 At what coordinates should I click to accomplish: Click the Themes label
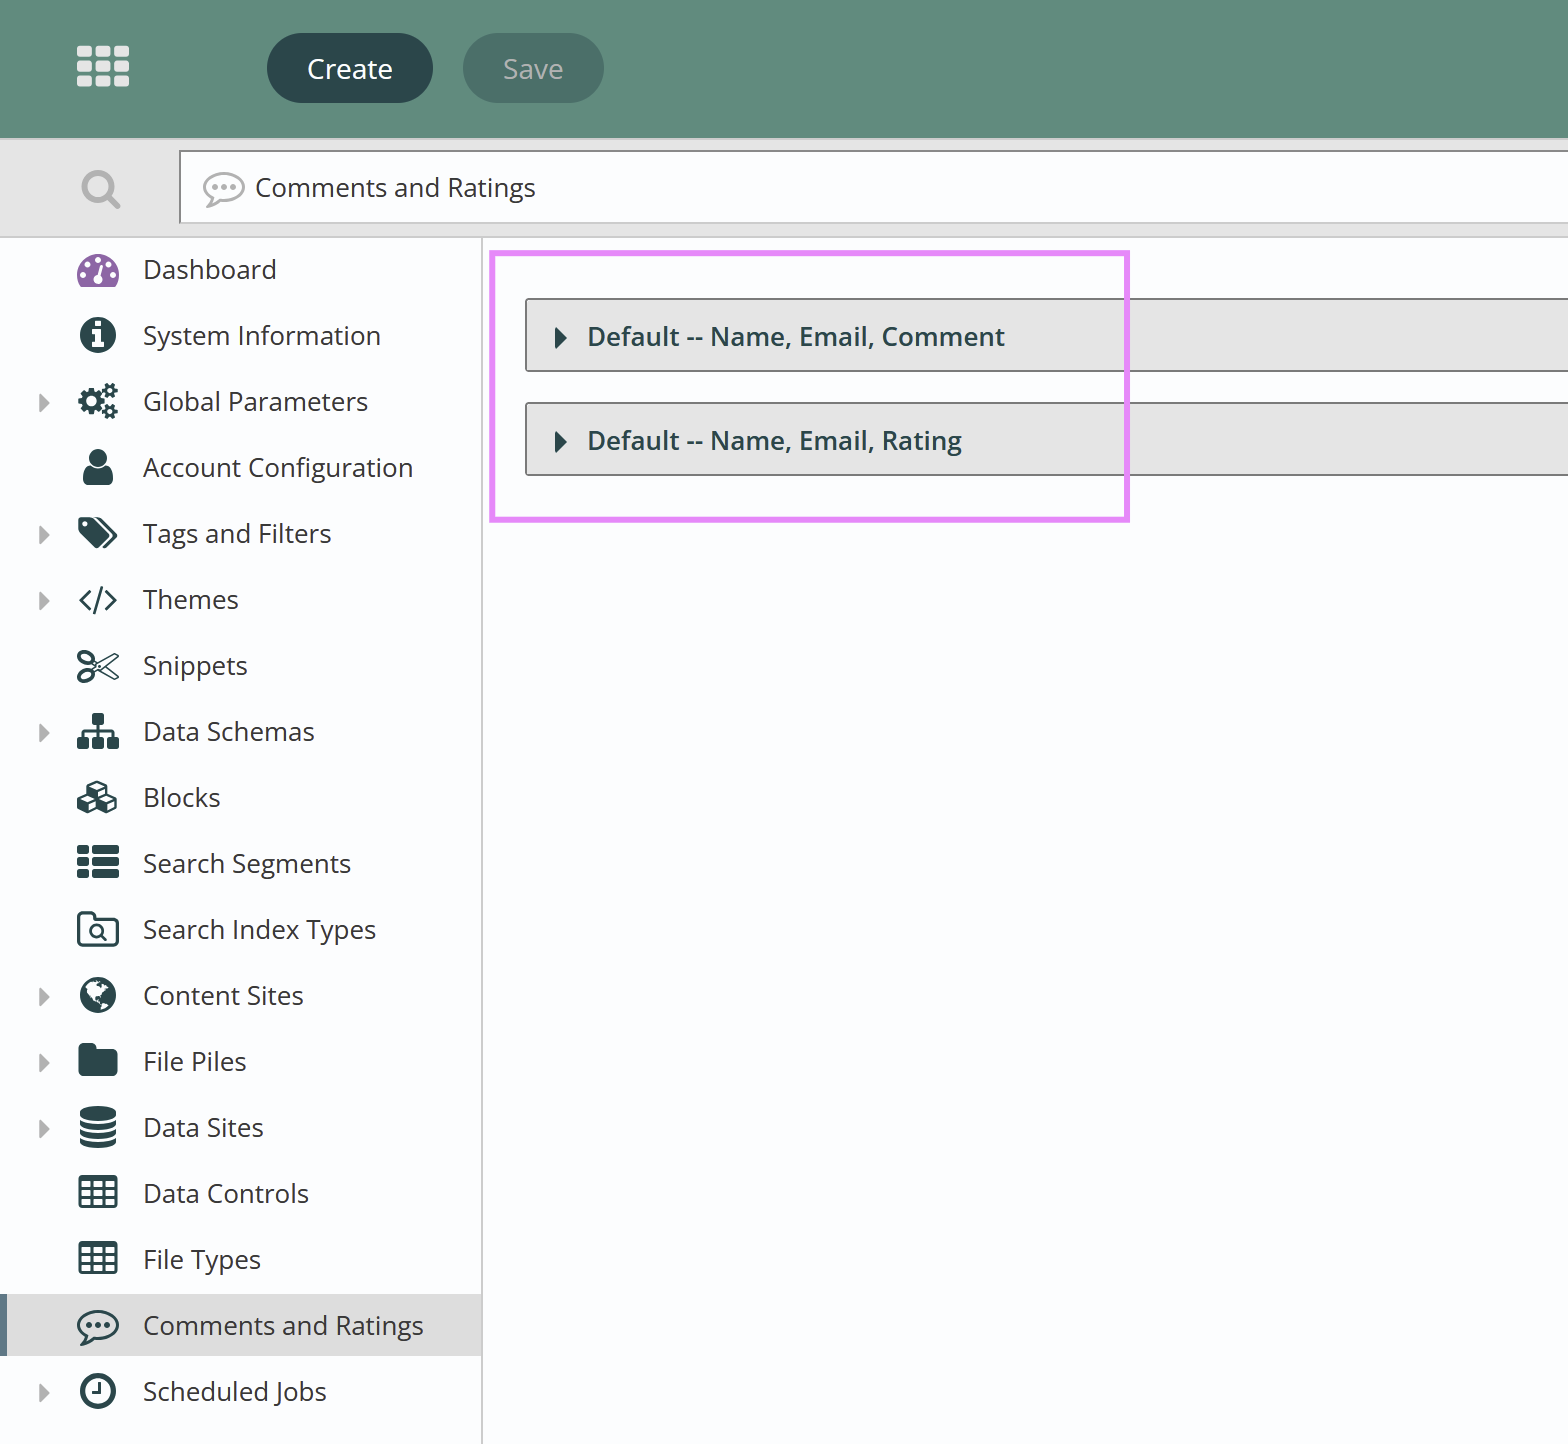pos(190,600)
